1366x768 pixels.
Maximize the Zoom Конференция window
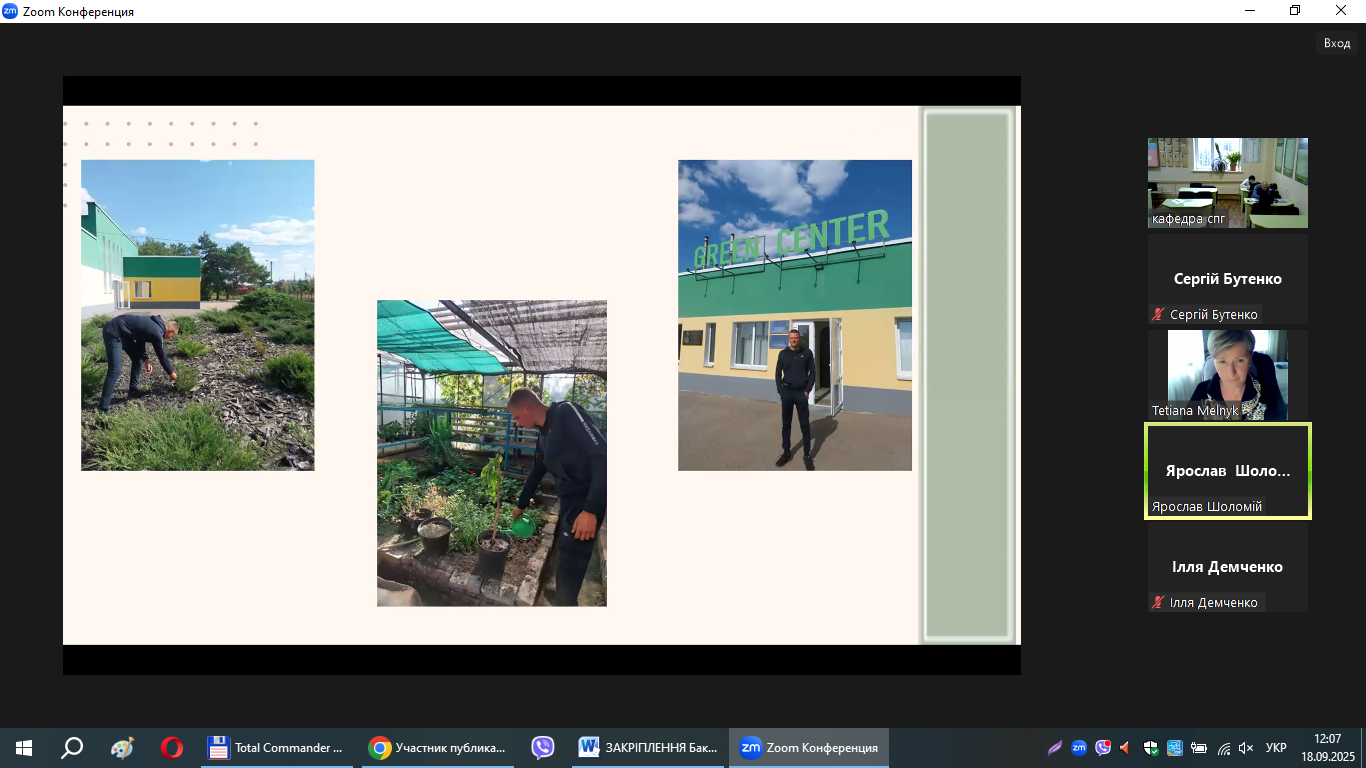coord(1295,11)
